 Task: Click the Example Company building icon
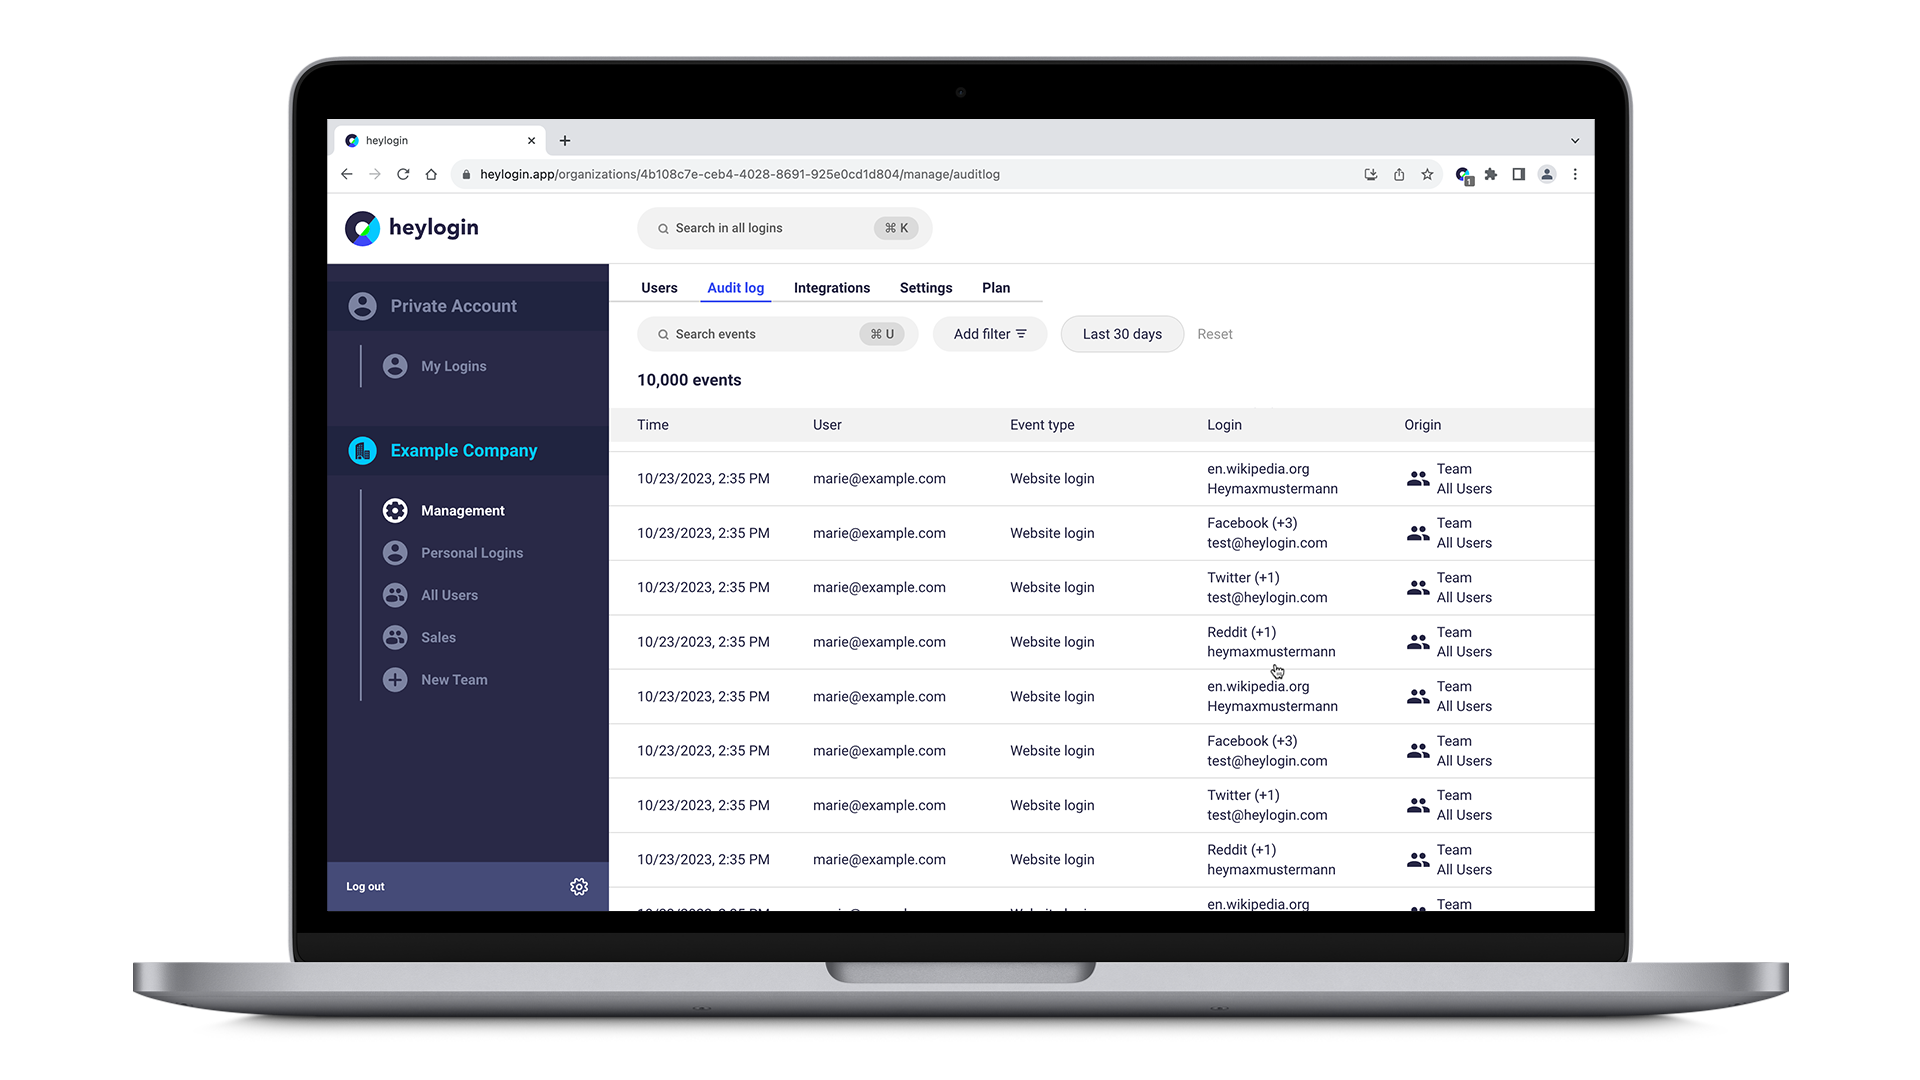coord(362,451)
